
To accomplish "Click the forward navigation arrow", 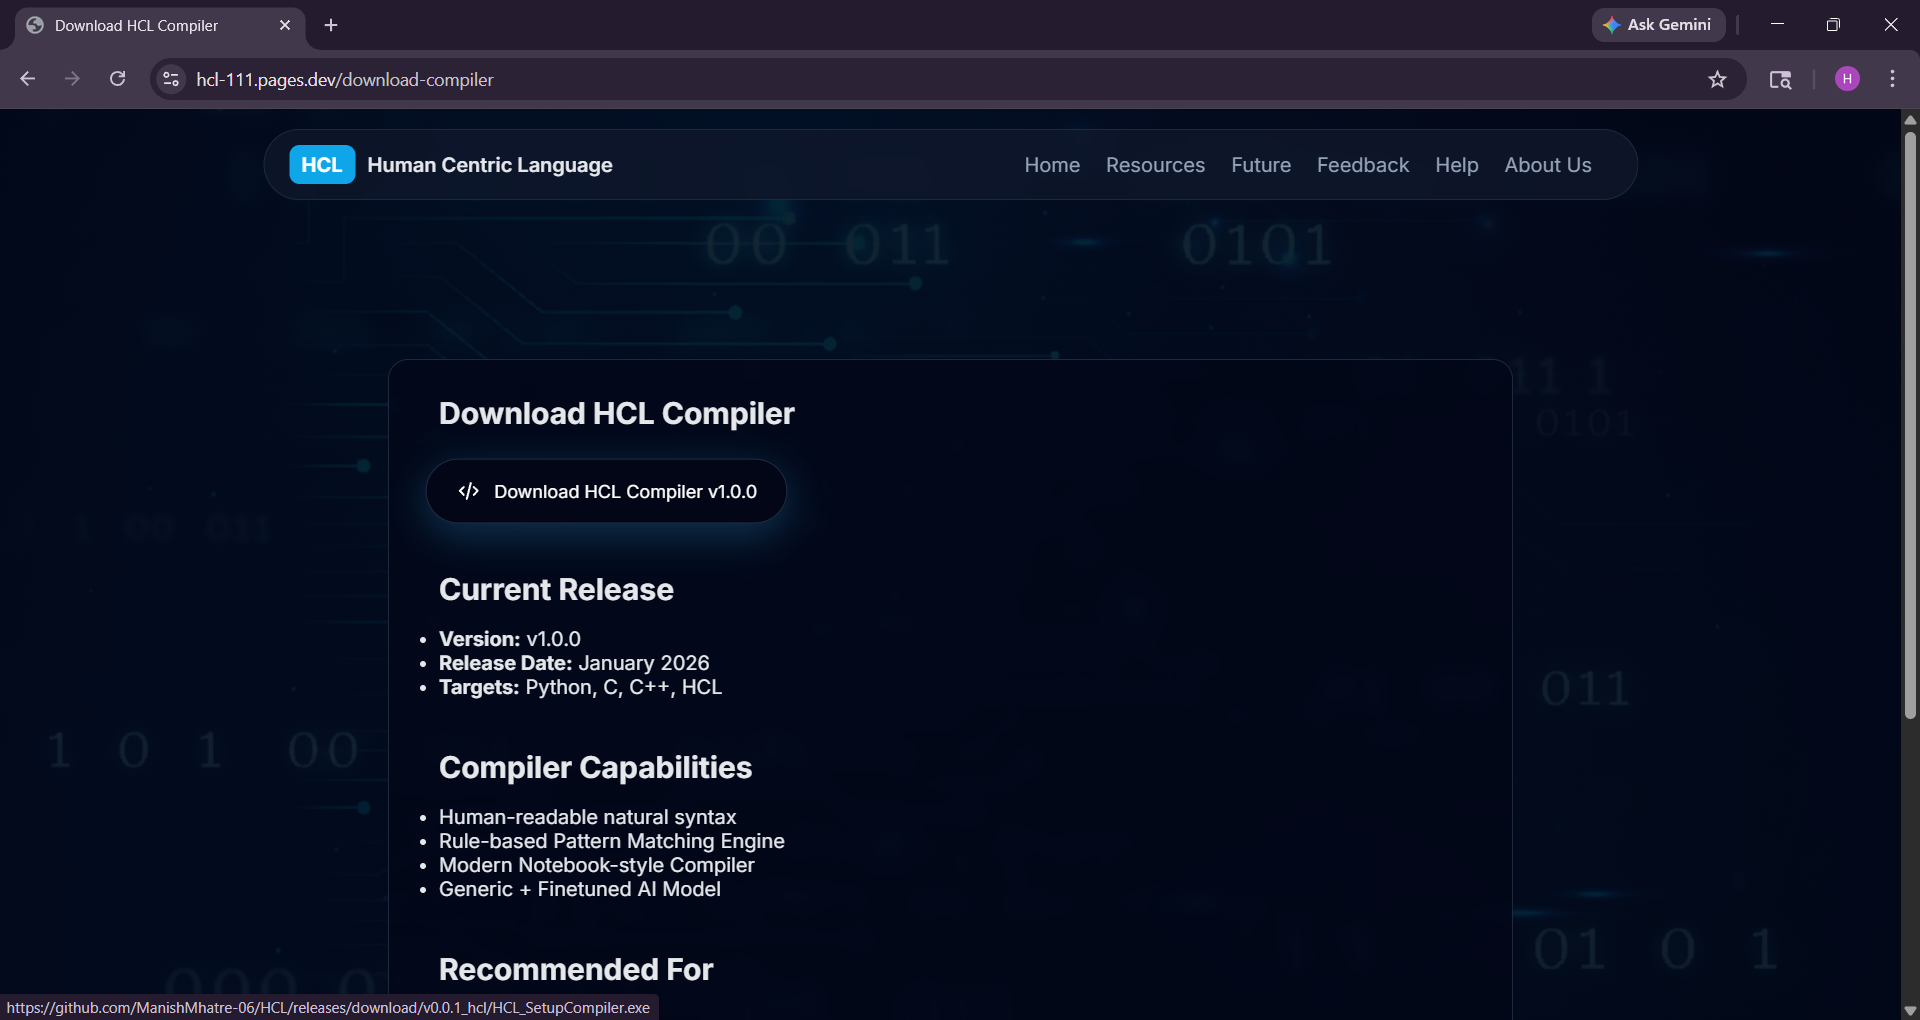I will coord(71,79).
